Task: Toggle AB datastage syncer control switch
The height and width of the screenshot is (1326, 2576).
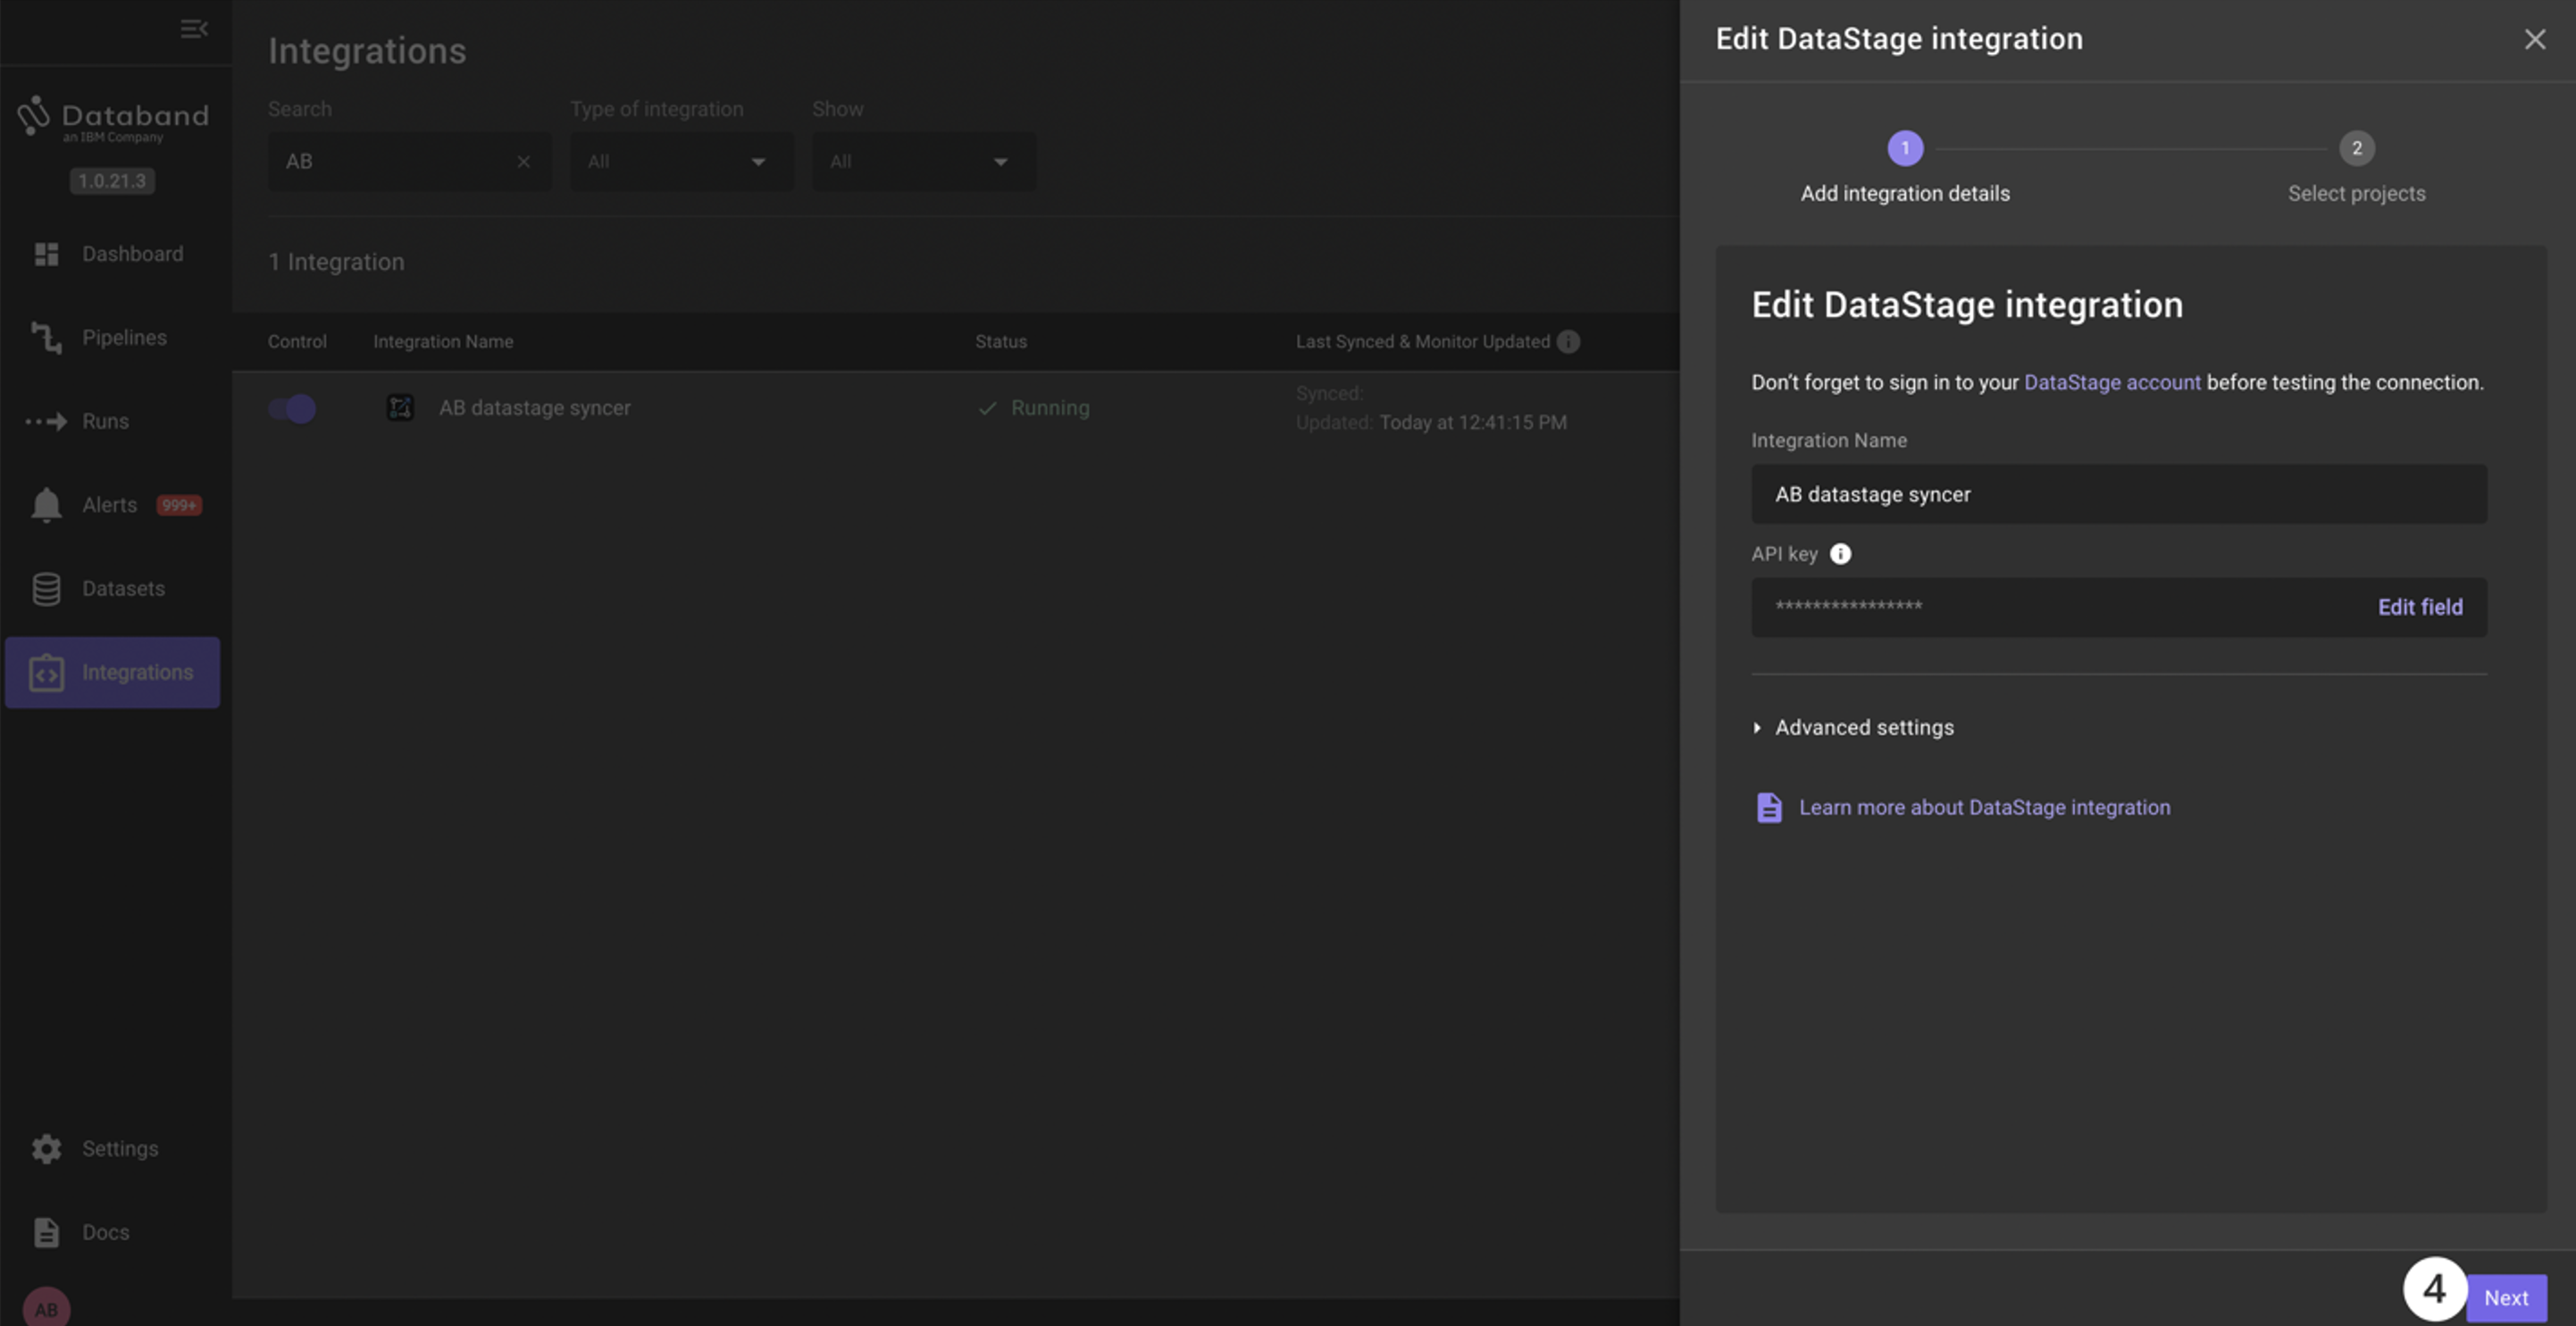Action: point(292,408)
